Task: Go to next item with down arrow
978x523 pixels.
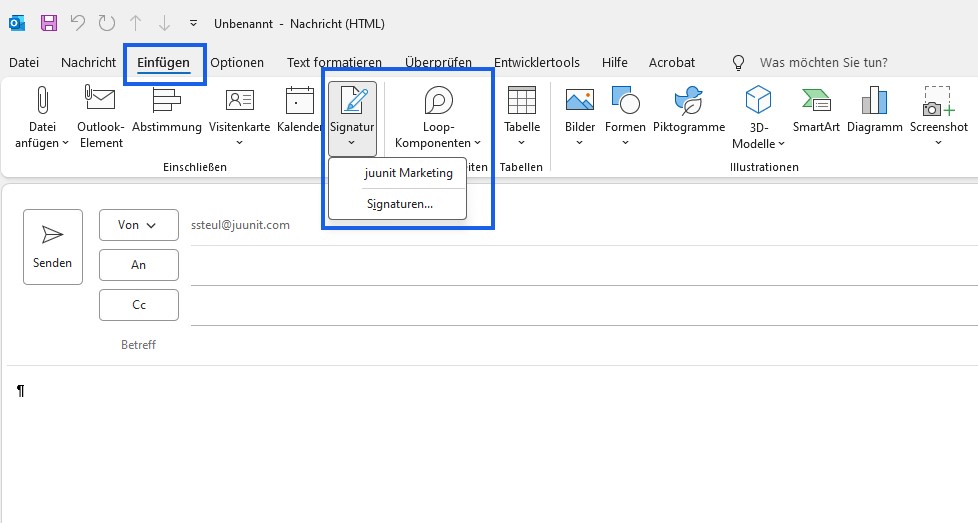Action: [164, 24]
